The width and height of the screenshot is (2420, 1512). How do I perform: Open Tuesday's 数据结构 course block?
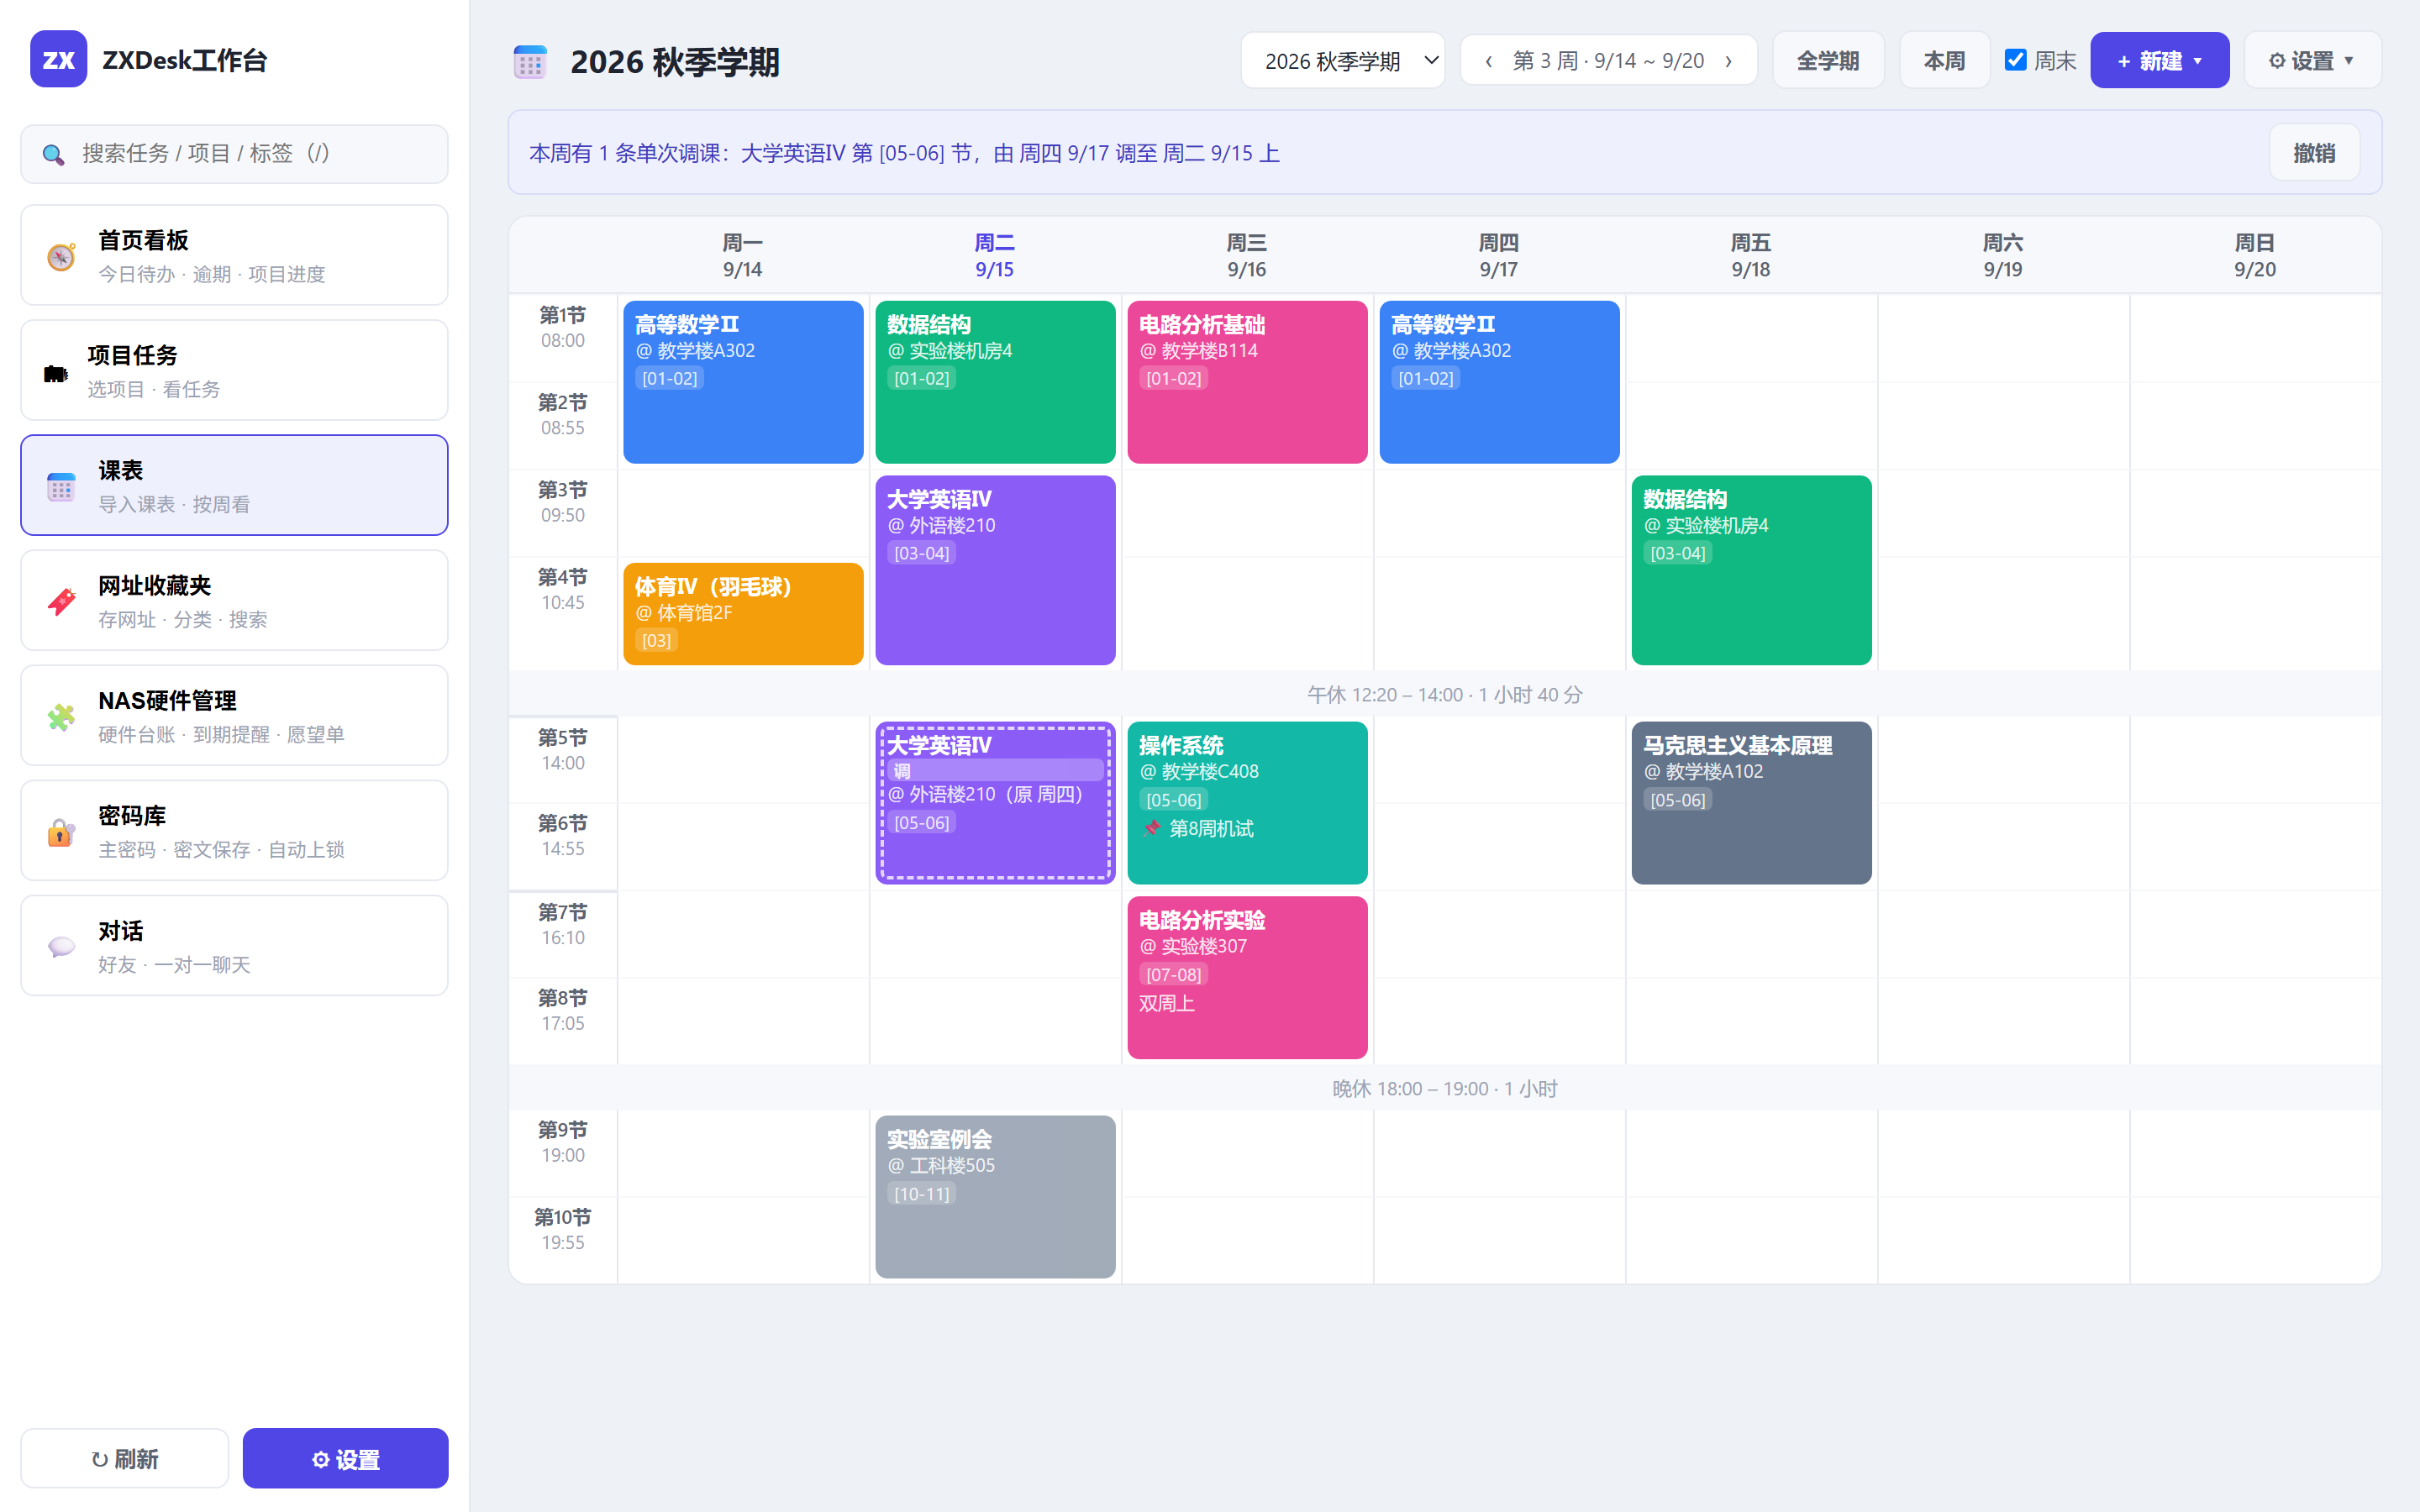point(995,382)
